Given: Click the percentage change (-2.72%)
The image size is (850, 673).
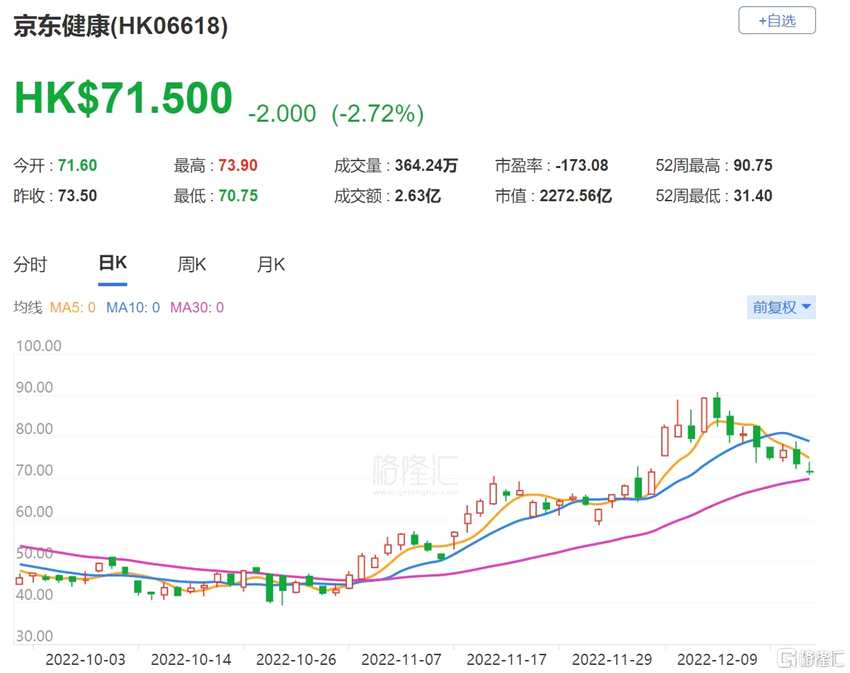Looking at the screenshot, I should tap(378, 114).
